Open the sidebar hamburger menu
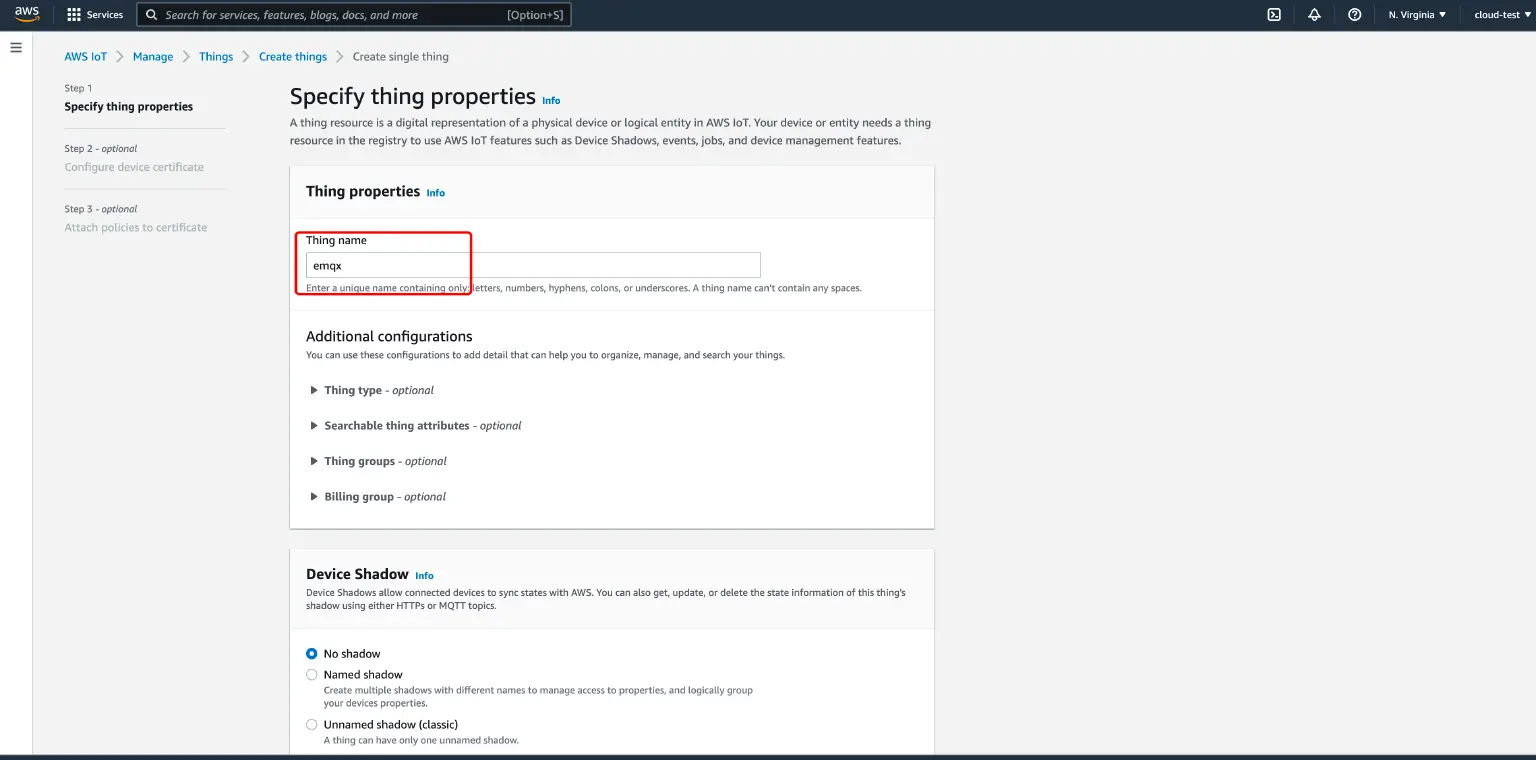The height and width of the screenshot is (760, 1536). pos(15,46)
